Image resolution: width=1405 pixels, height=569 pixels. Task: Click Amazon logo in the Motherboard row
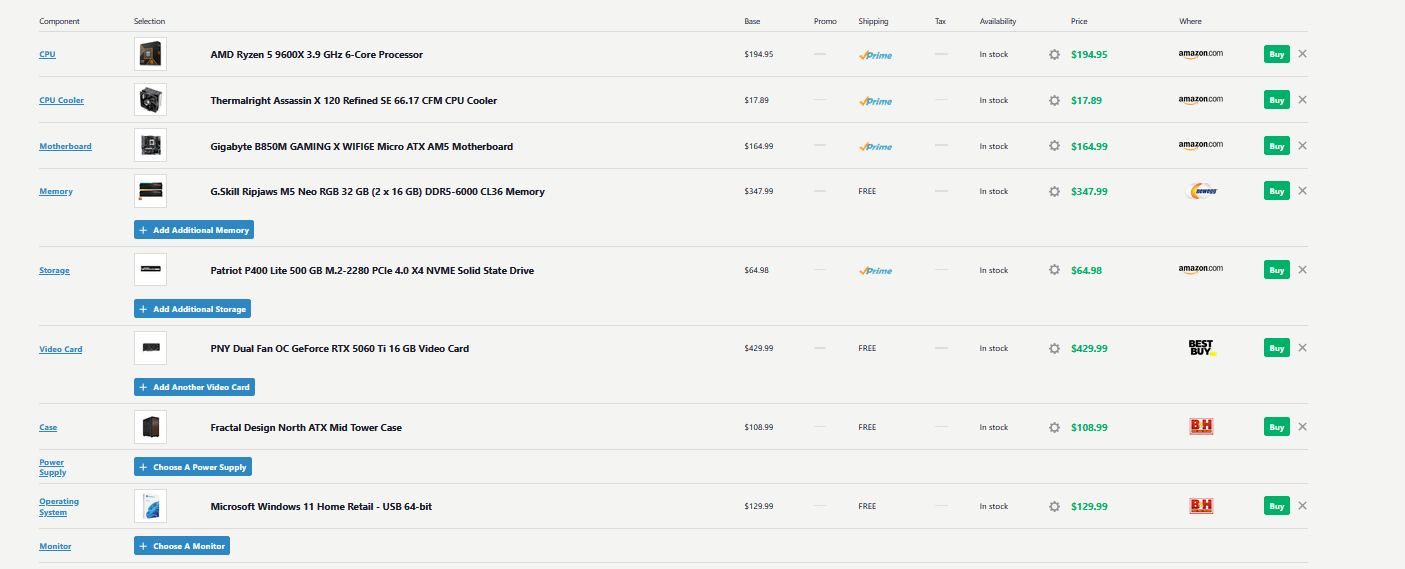1200,146
